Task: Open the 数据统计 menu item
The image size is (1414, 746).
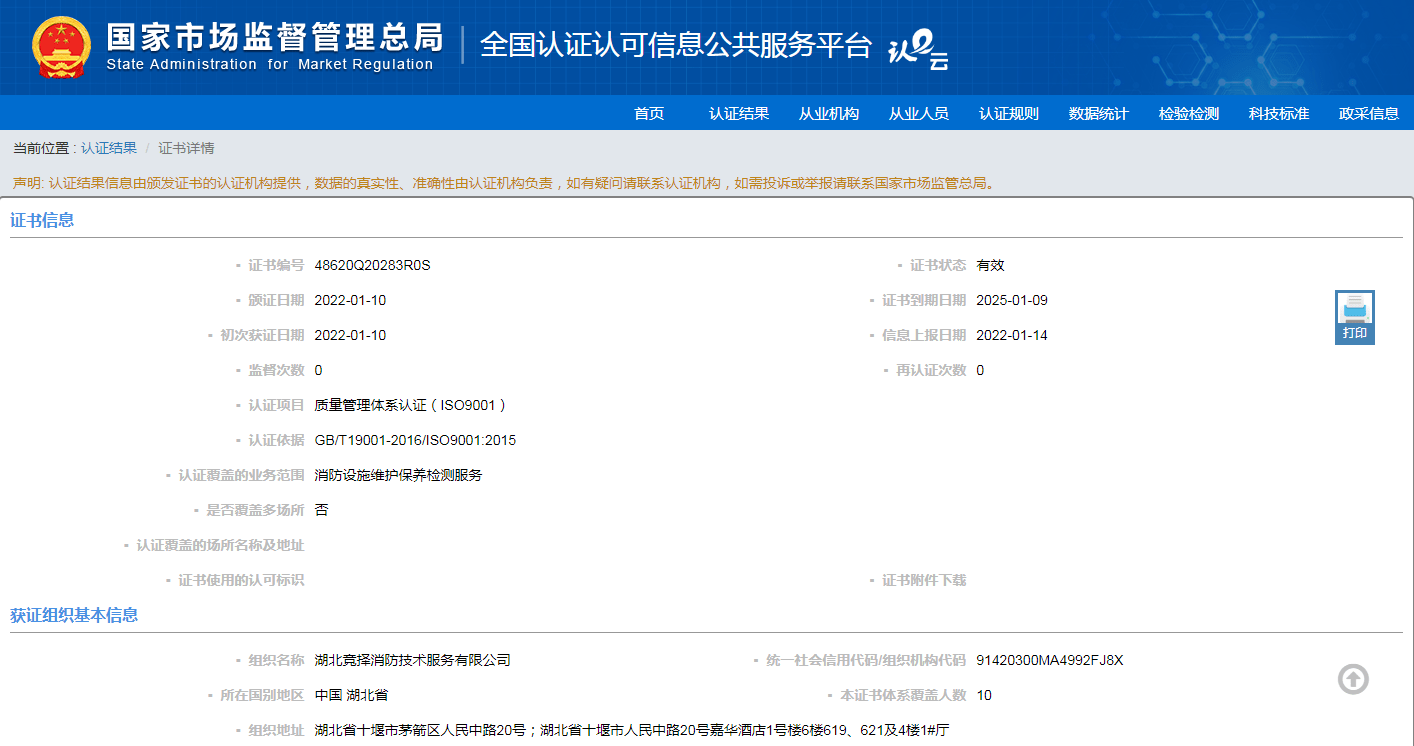Action: pos(1099,114)
